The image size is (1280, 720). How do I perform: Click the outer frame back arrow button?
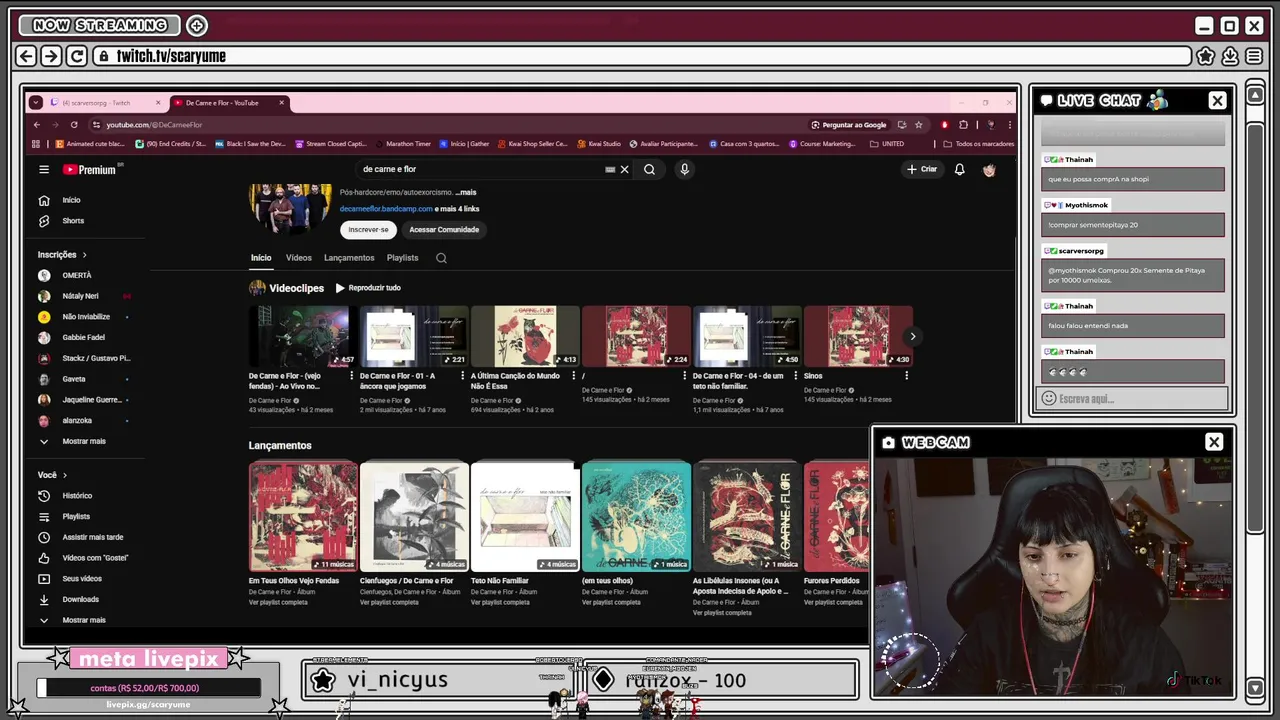click(27, 57)
